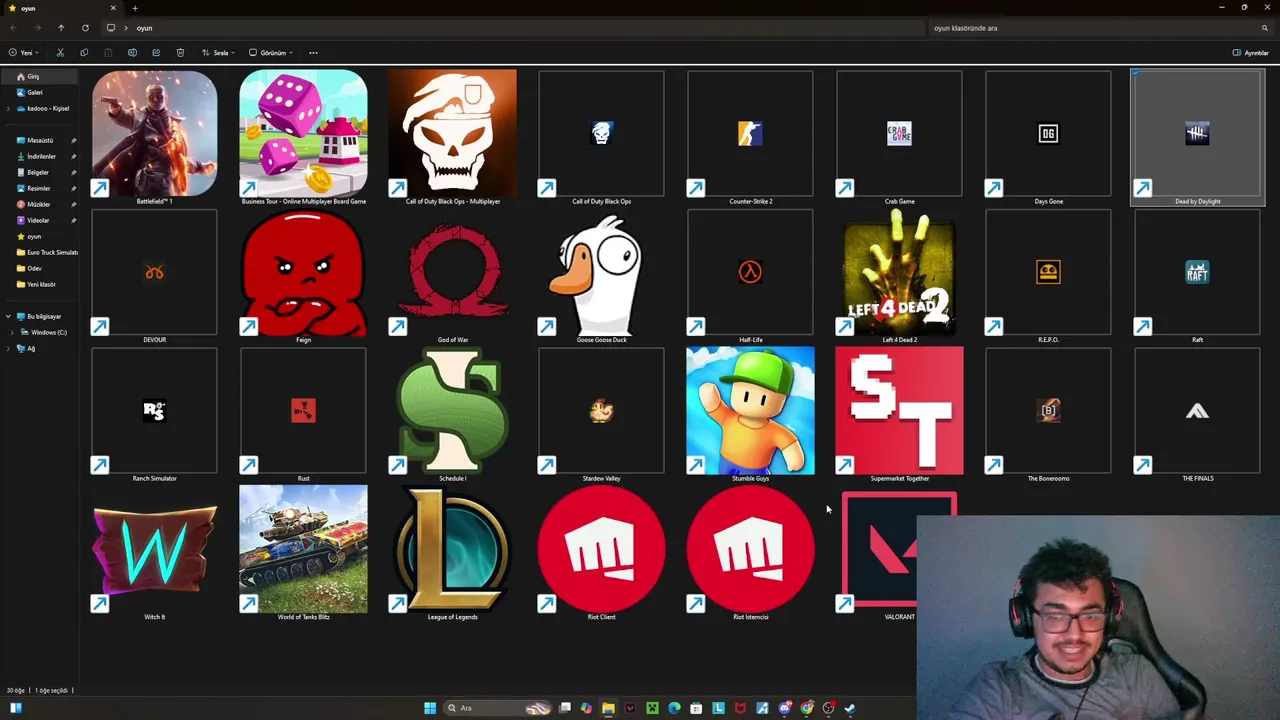The width and height of the screenshot is (1280, 720).
Task: Expand the kadooo - Kişisel OneDrive node
Action: 9,108
